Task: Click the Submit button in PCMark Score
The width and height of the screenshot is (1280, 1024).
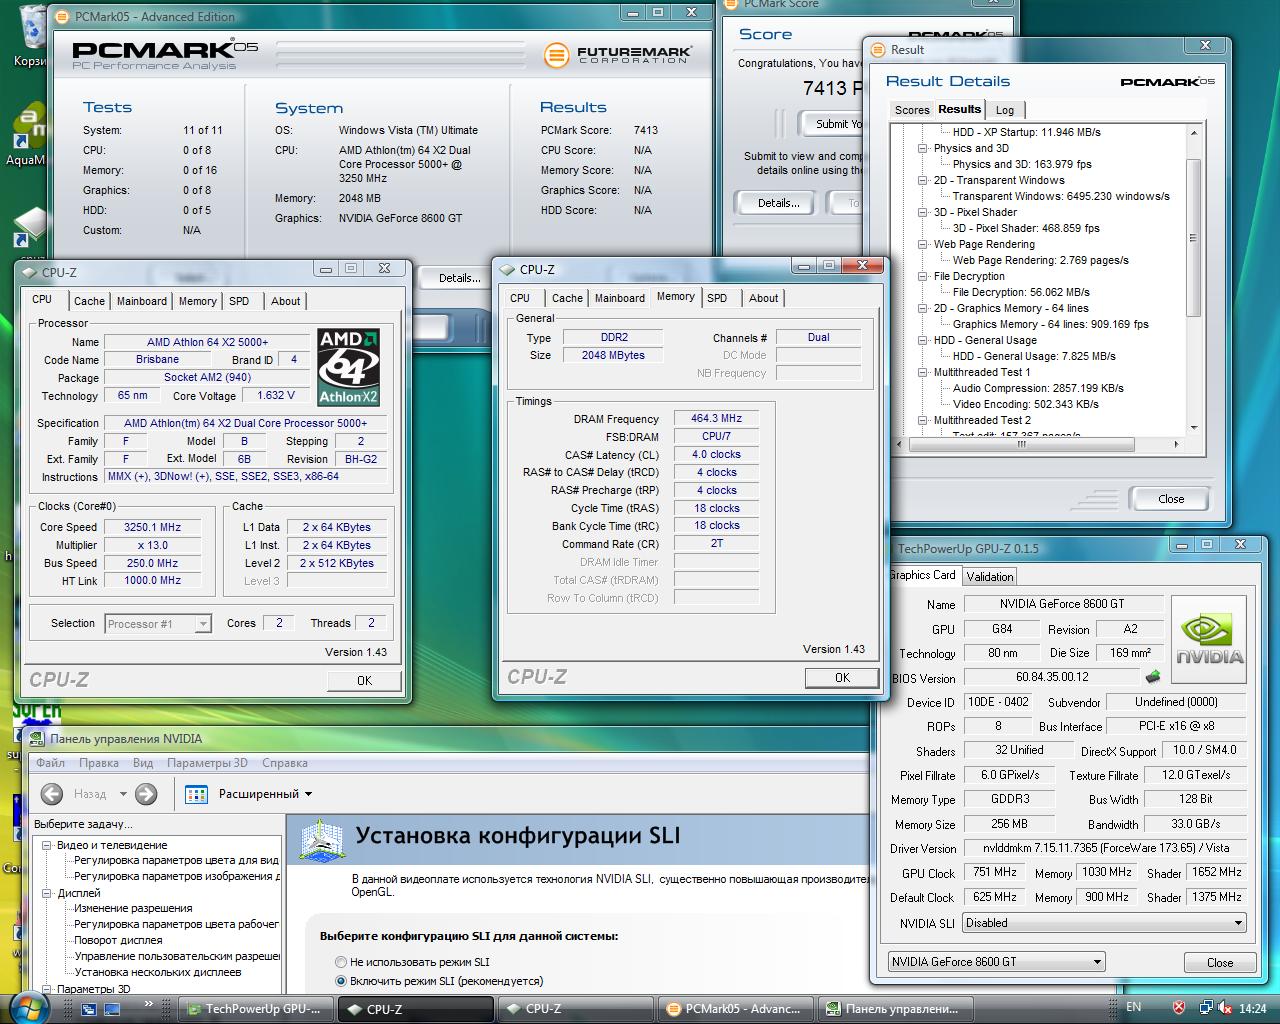Action: pos(834,124)
